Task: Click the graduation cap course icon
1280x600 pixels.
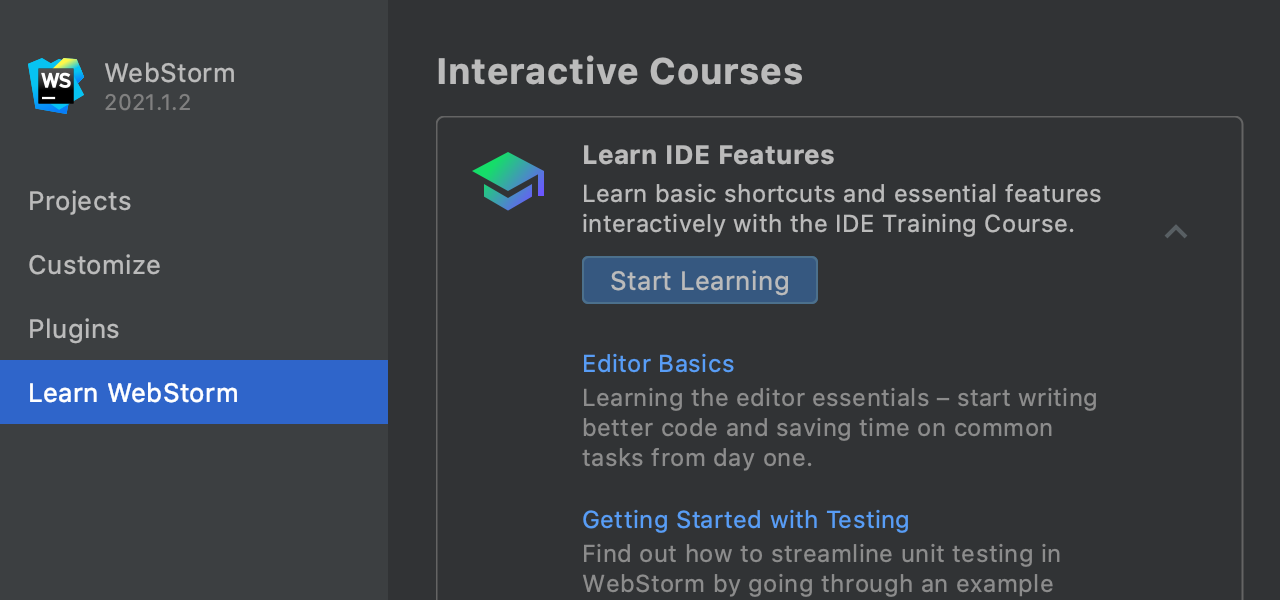Action: [x=508, y=181]
